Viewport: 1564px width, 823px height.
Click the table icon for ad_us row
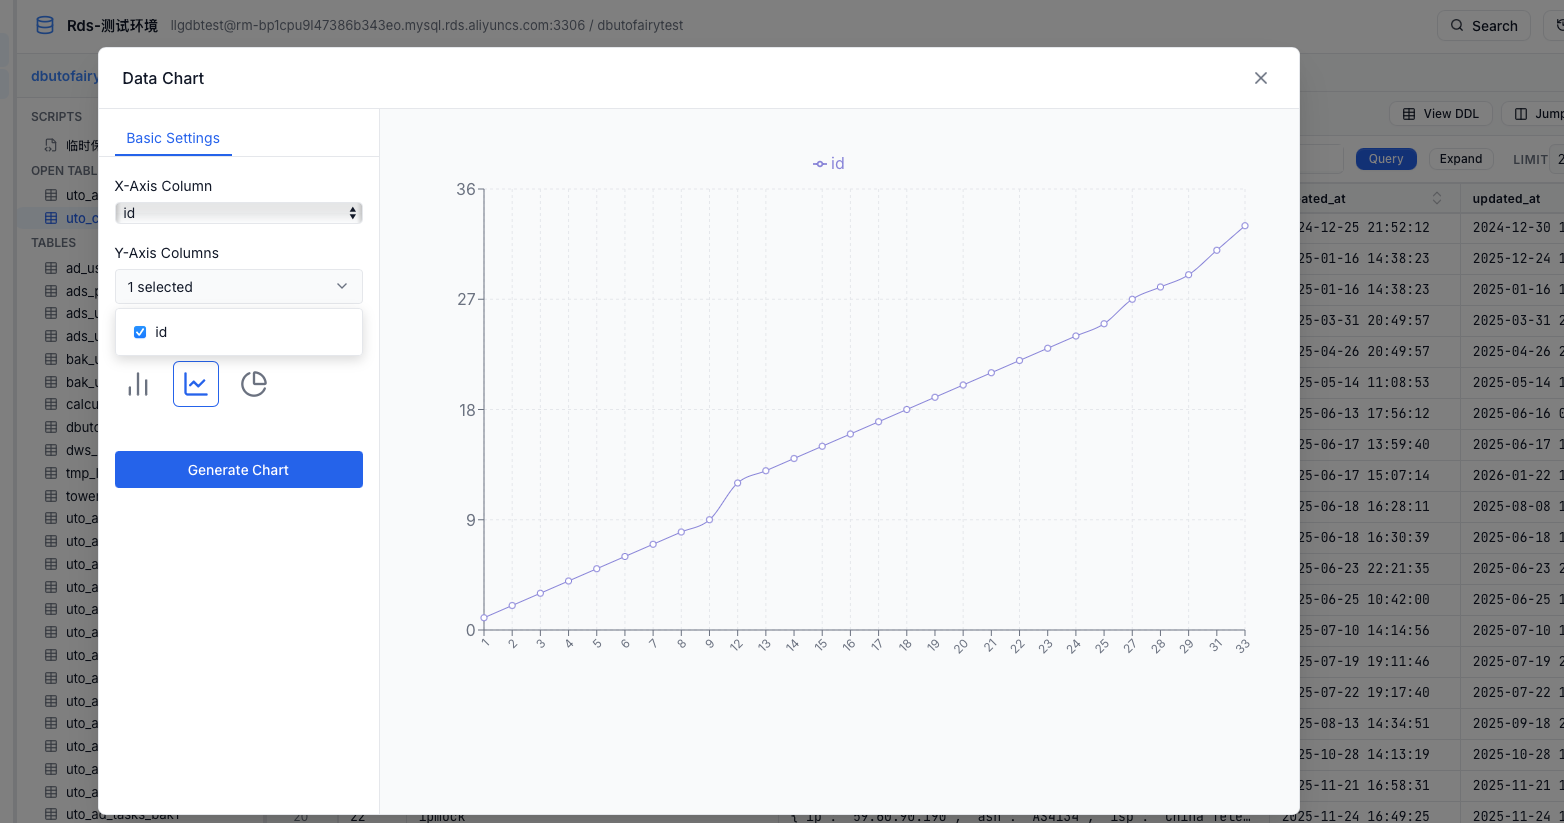(51, 268)
